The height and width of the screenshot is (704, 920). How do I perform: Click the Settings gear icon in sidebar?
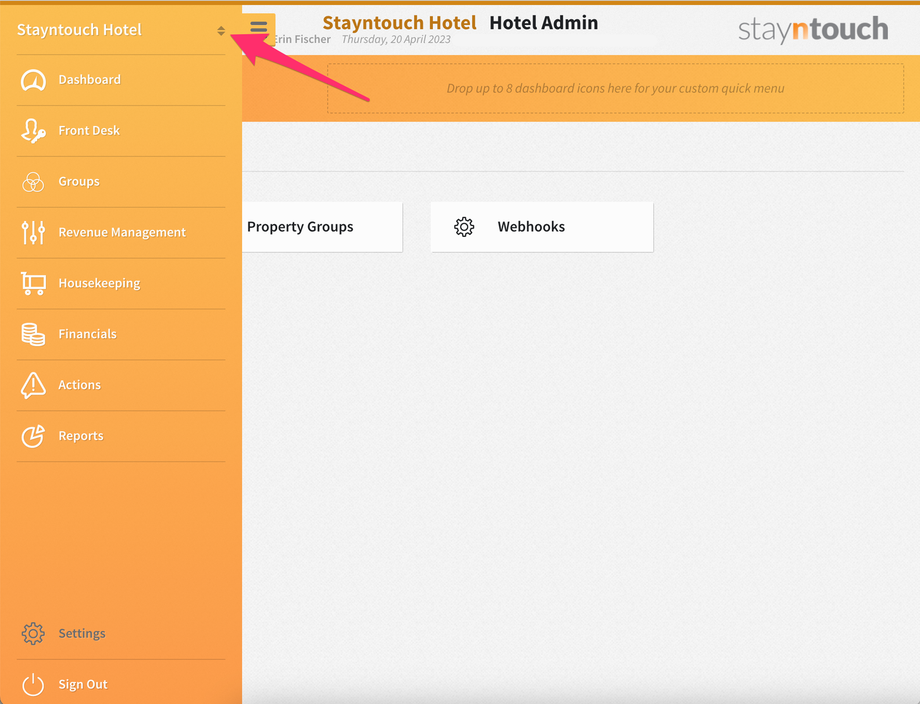click(33, 634)
